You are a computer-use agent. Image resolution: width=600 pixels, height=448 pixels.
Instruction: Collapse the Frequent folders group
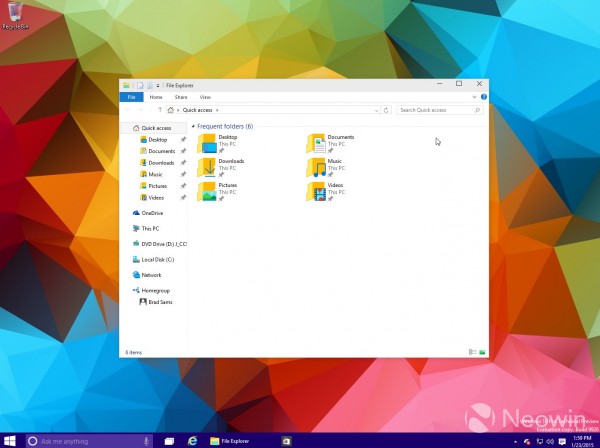tap(193, 127)
